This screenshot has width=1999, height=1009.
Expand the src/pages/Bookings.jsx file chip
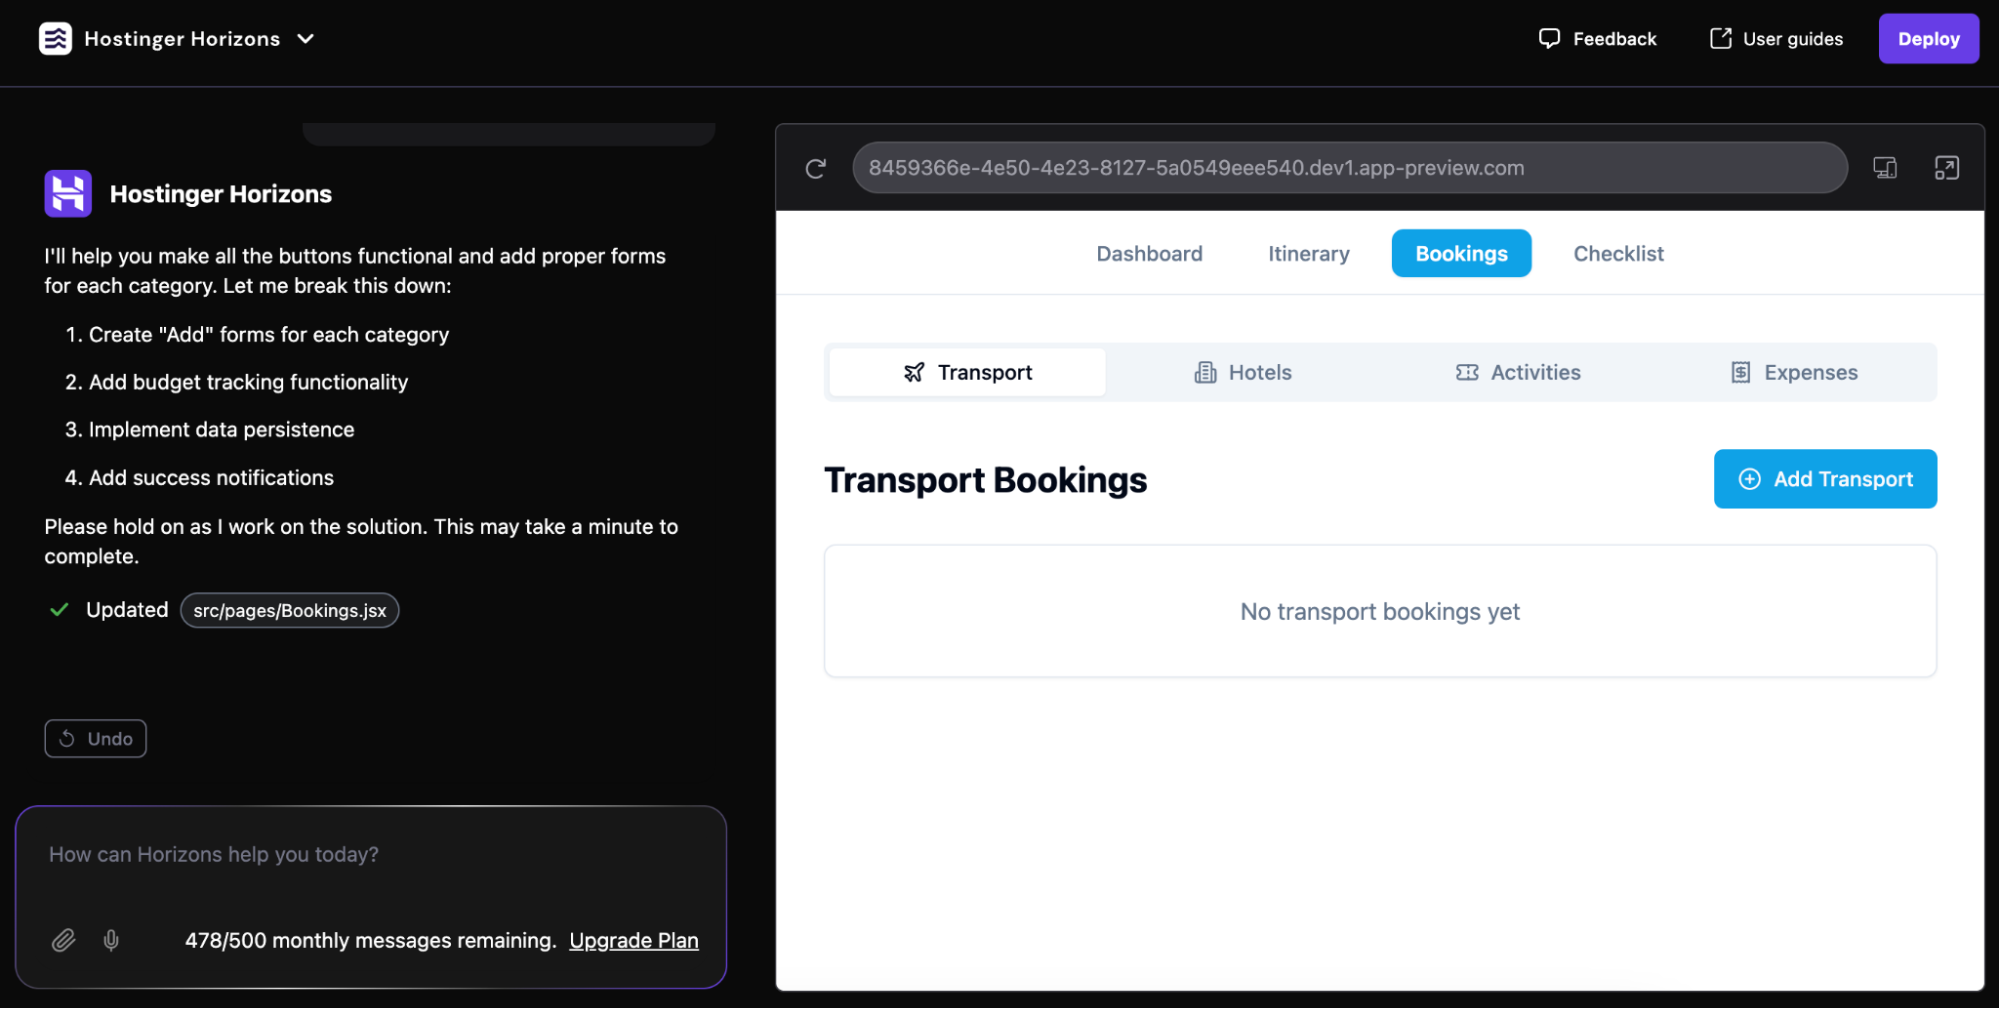pos(289,610)
